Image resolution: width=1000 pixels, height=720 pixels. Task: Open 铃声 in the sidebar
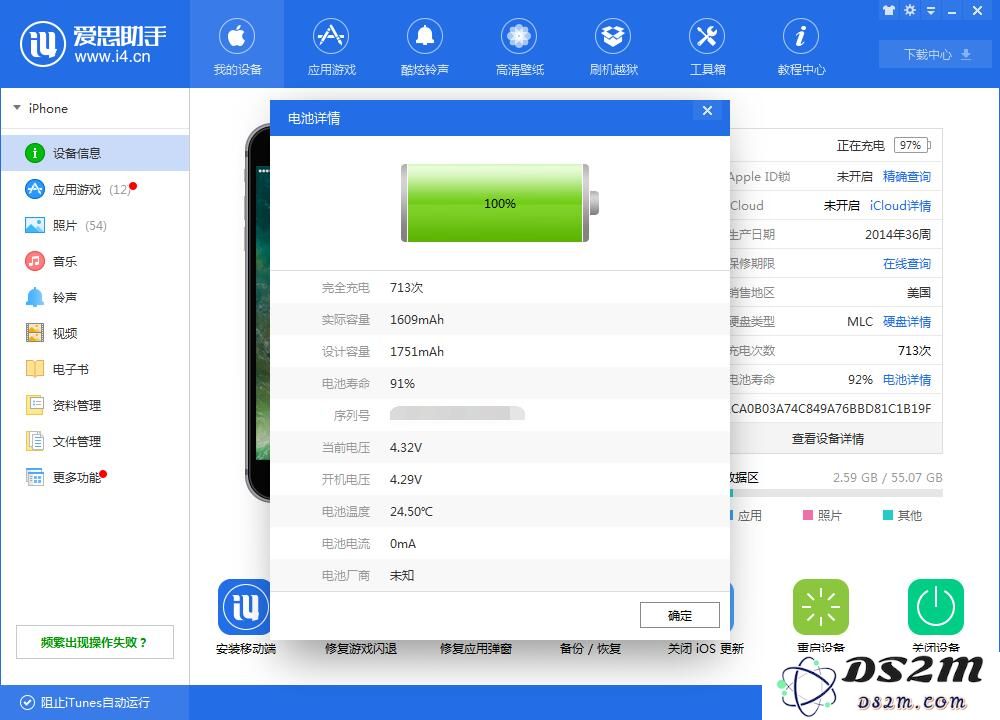95,297
